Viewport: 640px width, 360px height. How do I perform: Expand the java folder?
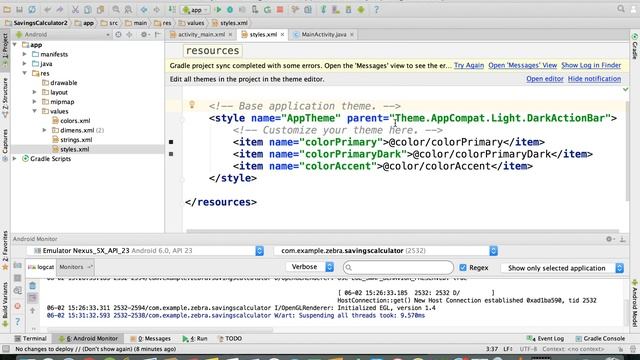click(24, 63)
